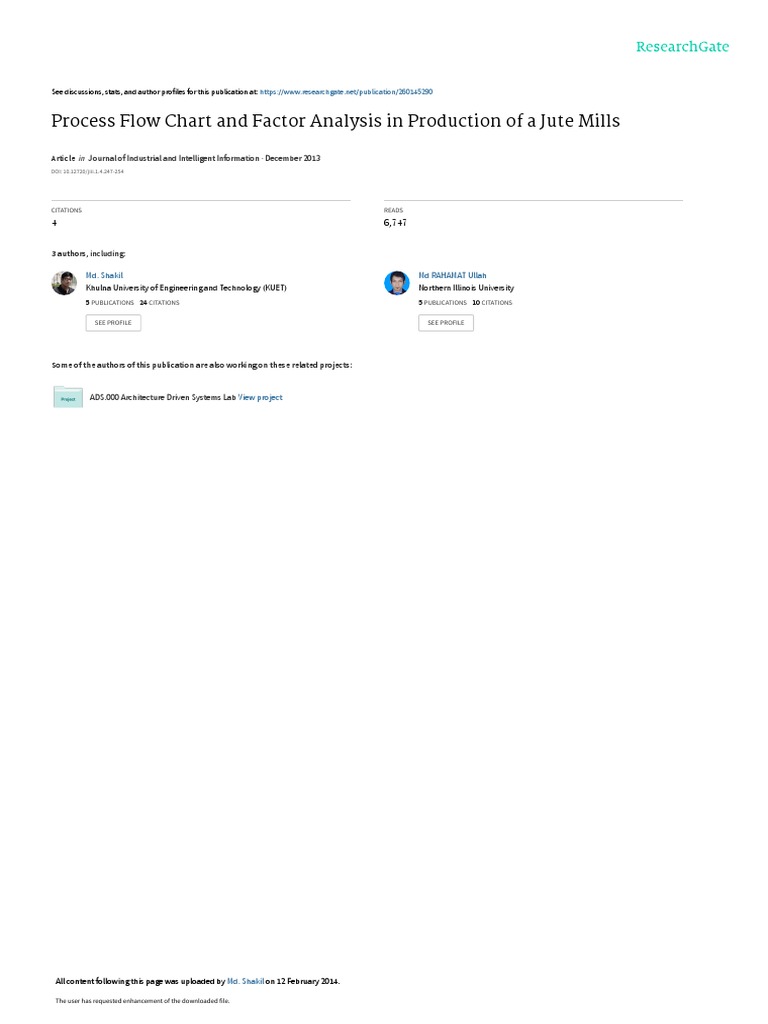Screen dimensions: 768x1024
Task: Click Khulna University of Engineering and Technology affiliation
Action: click(x=186, y=288)
